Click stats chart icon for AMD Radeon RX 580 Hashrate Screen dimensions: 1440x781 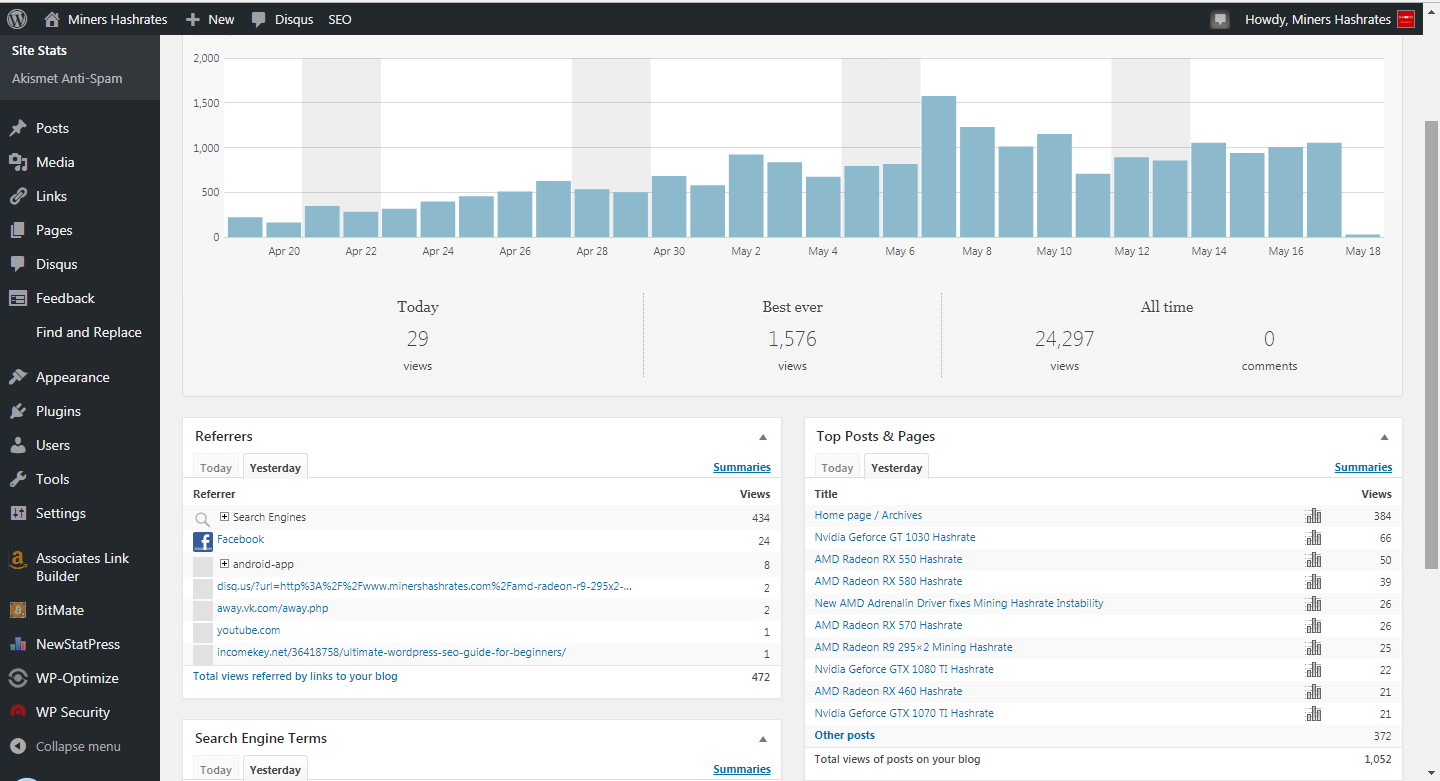tap(1313, 582)
